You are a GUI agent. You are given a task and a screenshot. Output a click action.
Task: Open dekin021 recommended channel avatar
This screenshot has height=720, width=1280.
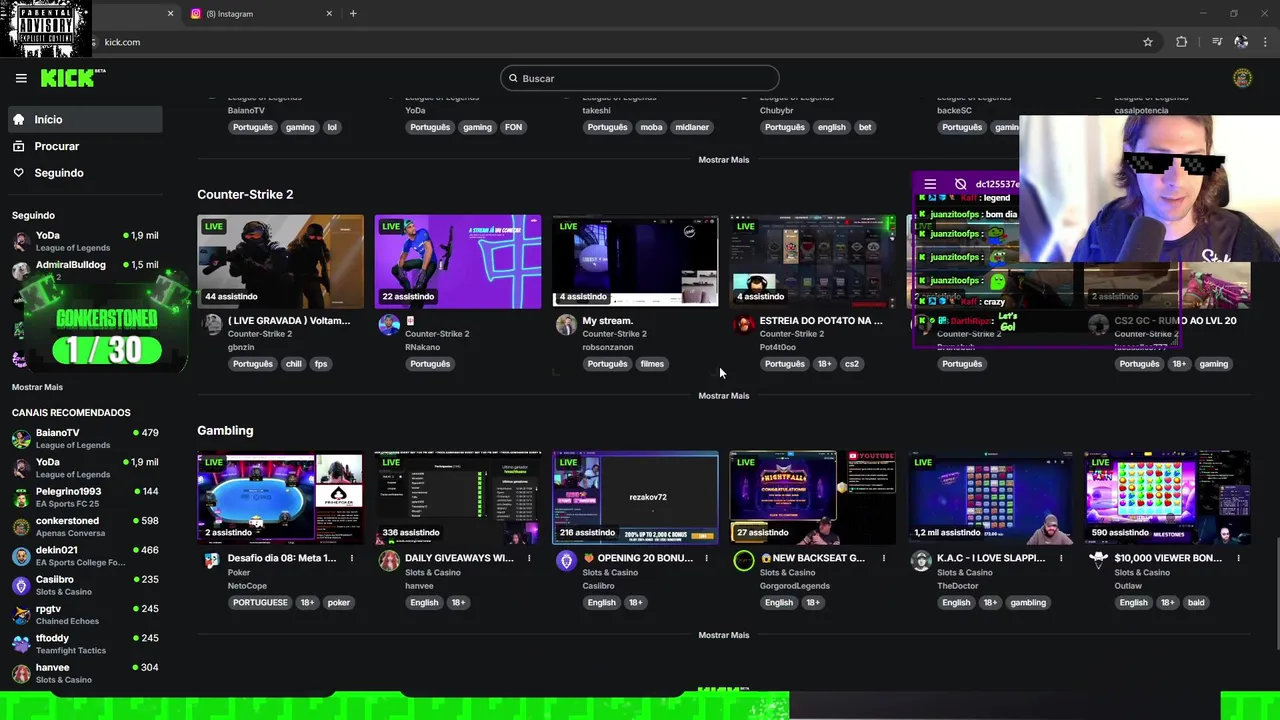[x=21, y=556]
